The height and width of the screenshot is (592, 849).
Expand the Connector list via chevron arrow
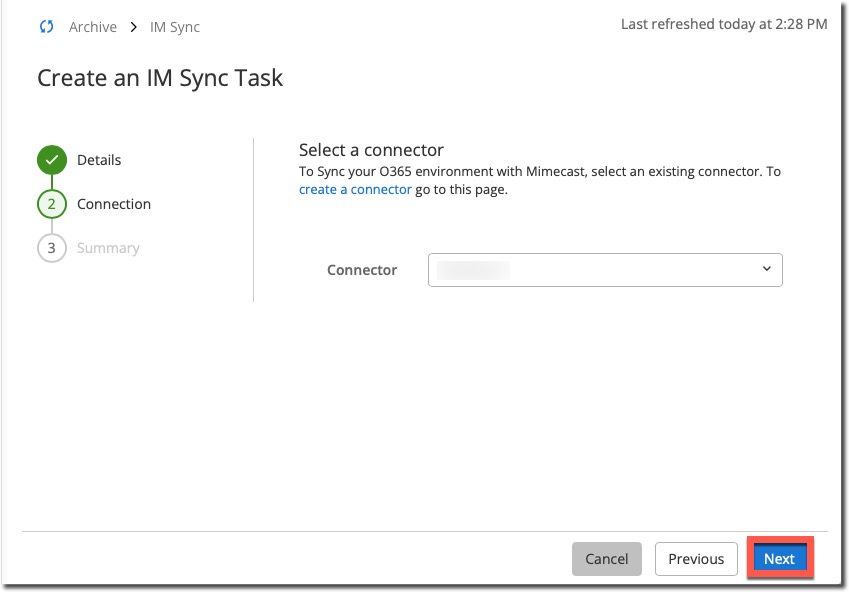click(766, 269)
